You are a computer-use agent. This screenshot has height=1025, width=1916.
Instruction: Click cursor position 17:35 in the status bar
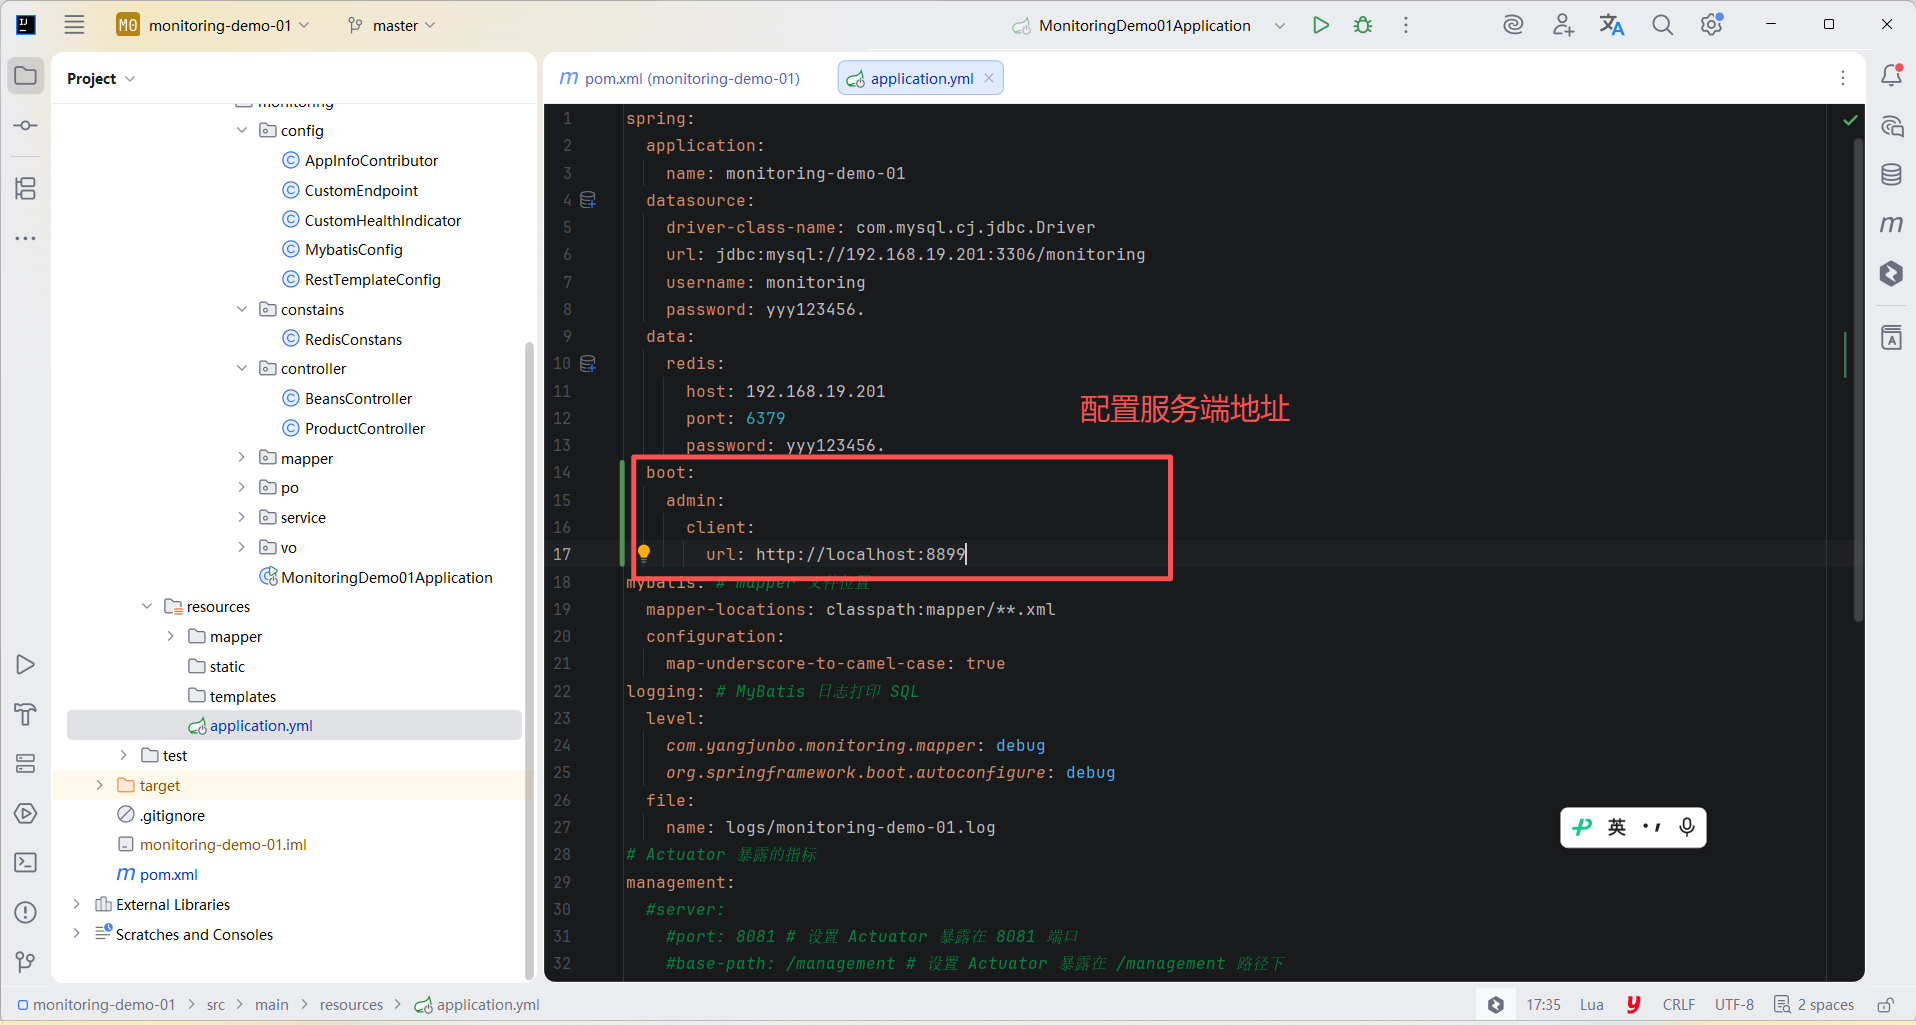[1543, 1005]
